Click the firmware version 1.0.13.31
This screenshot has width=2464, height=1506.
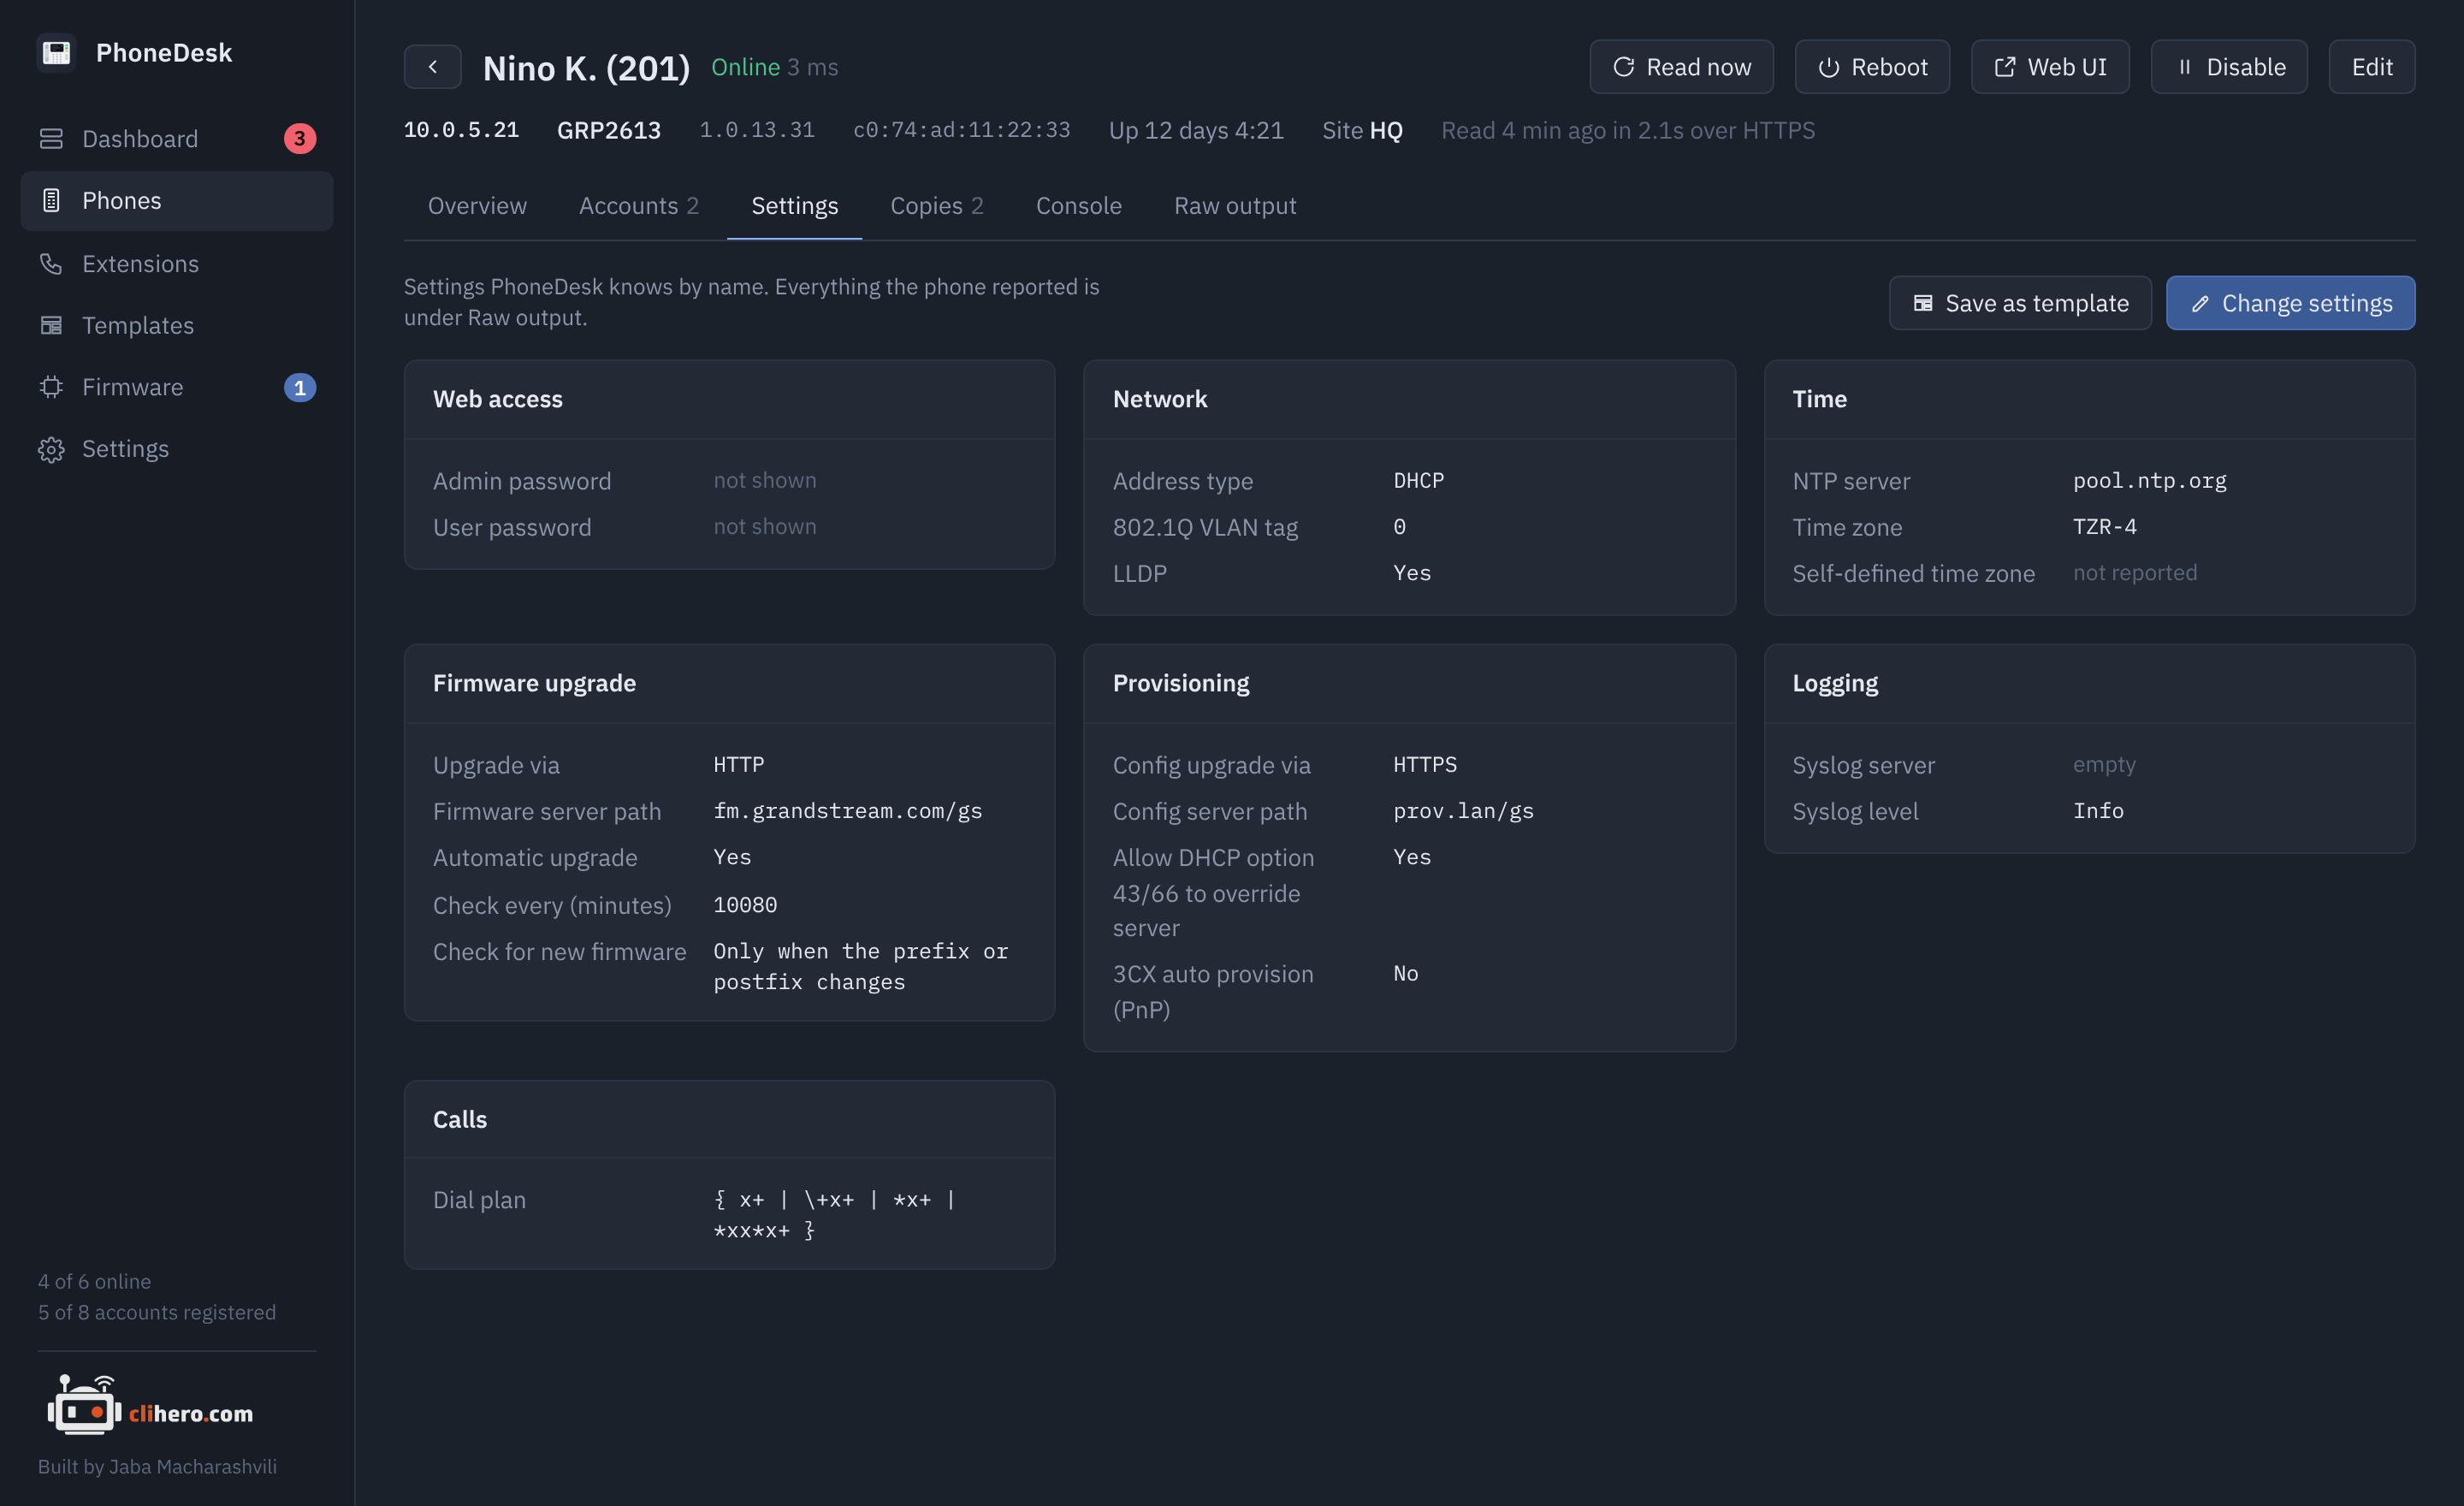pyautogui.click(x=756, y=130)
